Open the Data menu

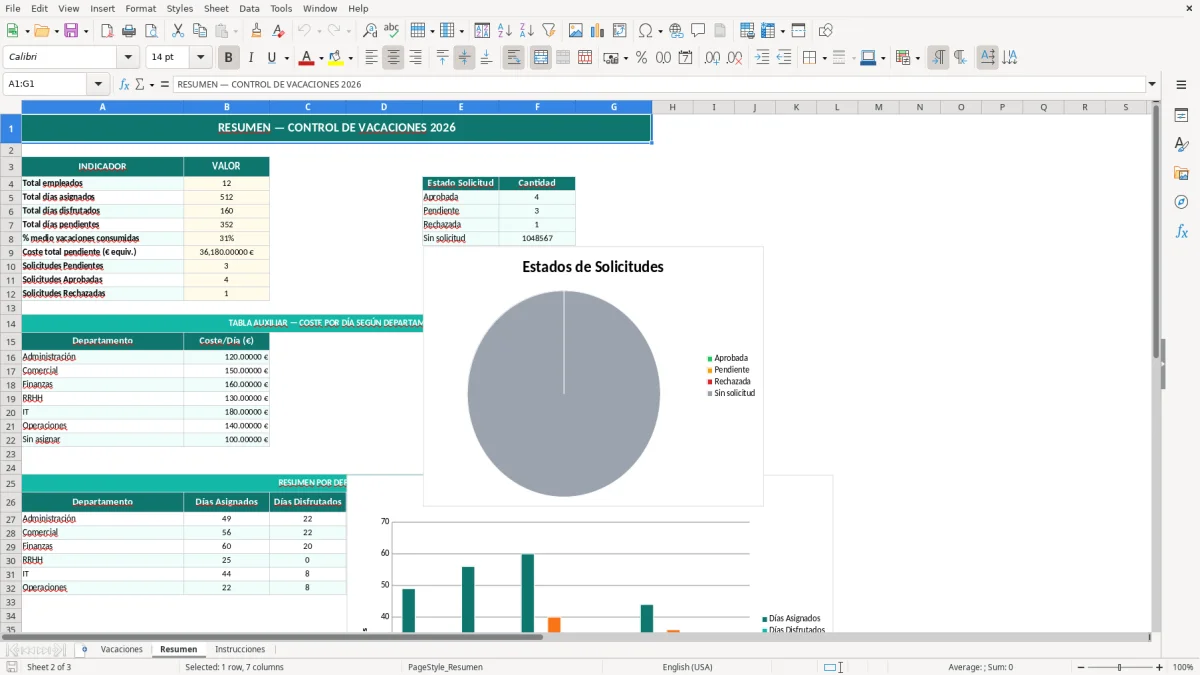[x=249, y=8]
